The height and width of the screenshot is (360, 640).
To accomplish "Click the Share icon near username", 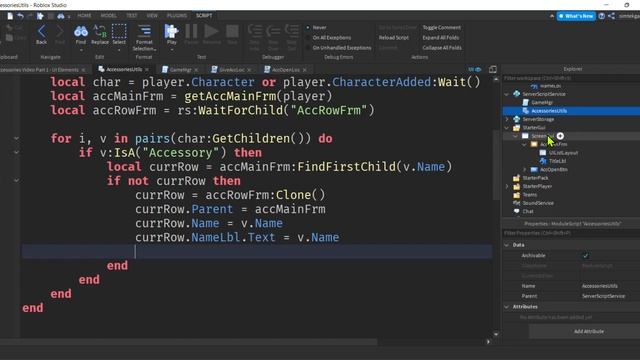I will pos(611,16).
